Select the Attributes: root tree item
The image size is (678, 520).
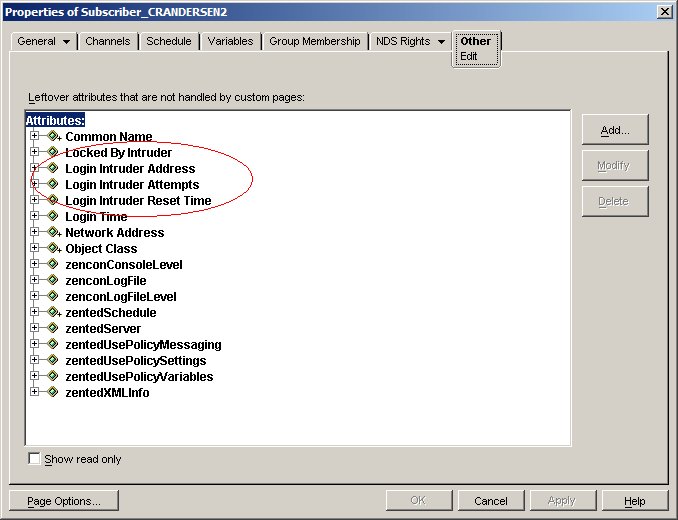55,120
